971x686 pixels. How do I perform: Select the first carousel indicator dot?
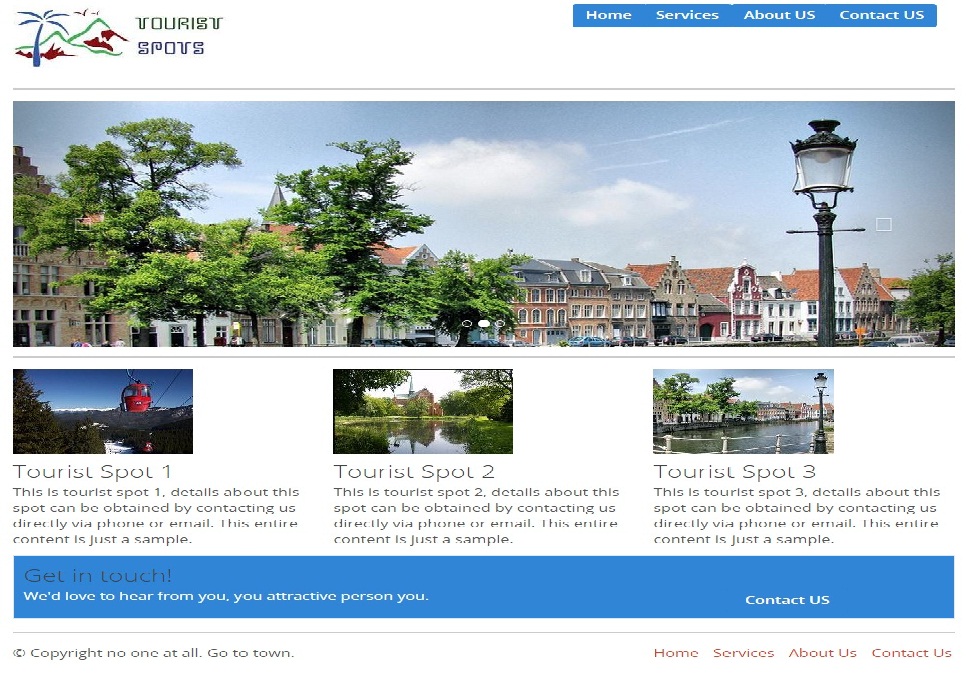click(x=465, y=324)
